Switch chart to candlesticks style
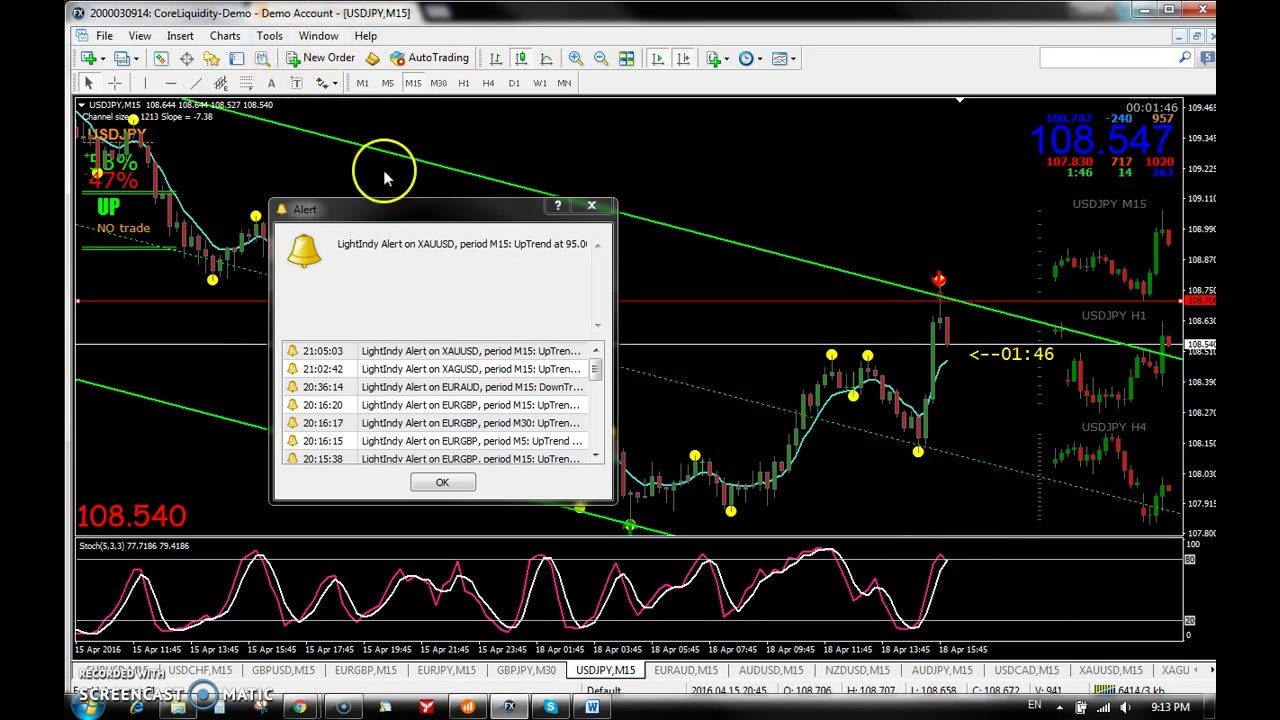The image size is (1280, 720). point(521,59)
